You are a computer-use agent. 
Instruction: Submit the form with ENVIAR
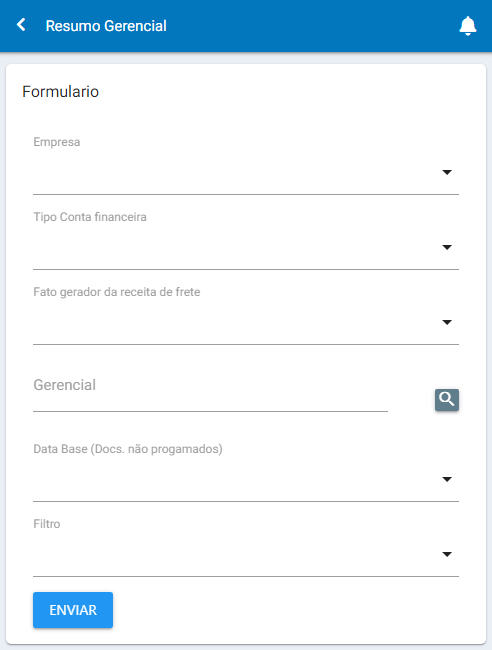coord(73,610)
